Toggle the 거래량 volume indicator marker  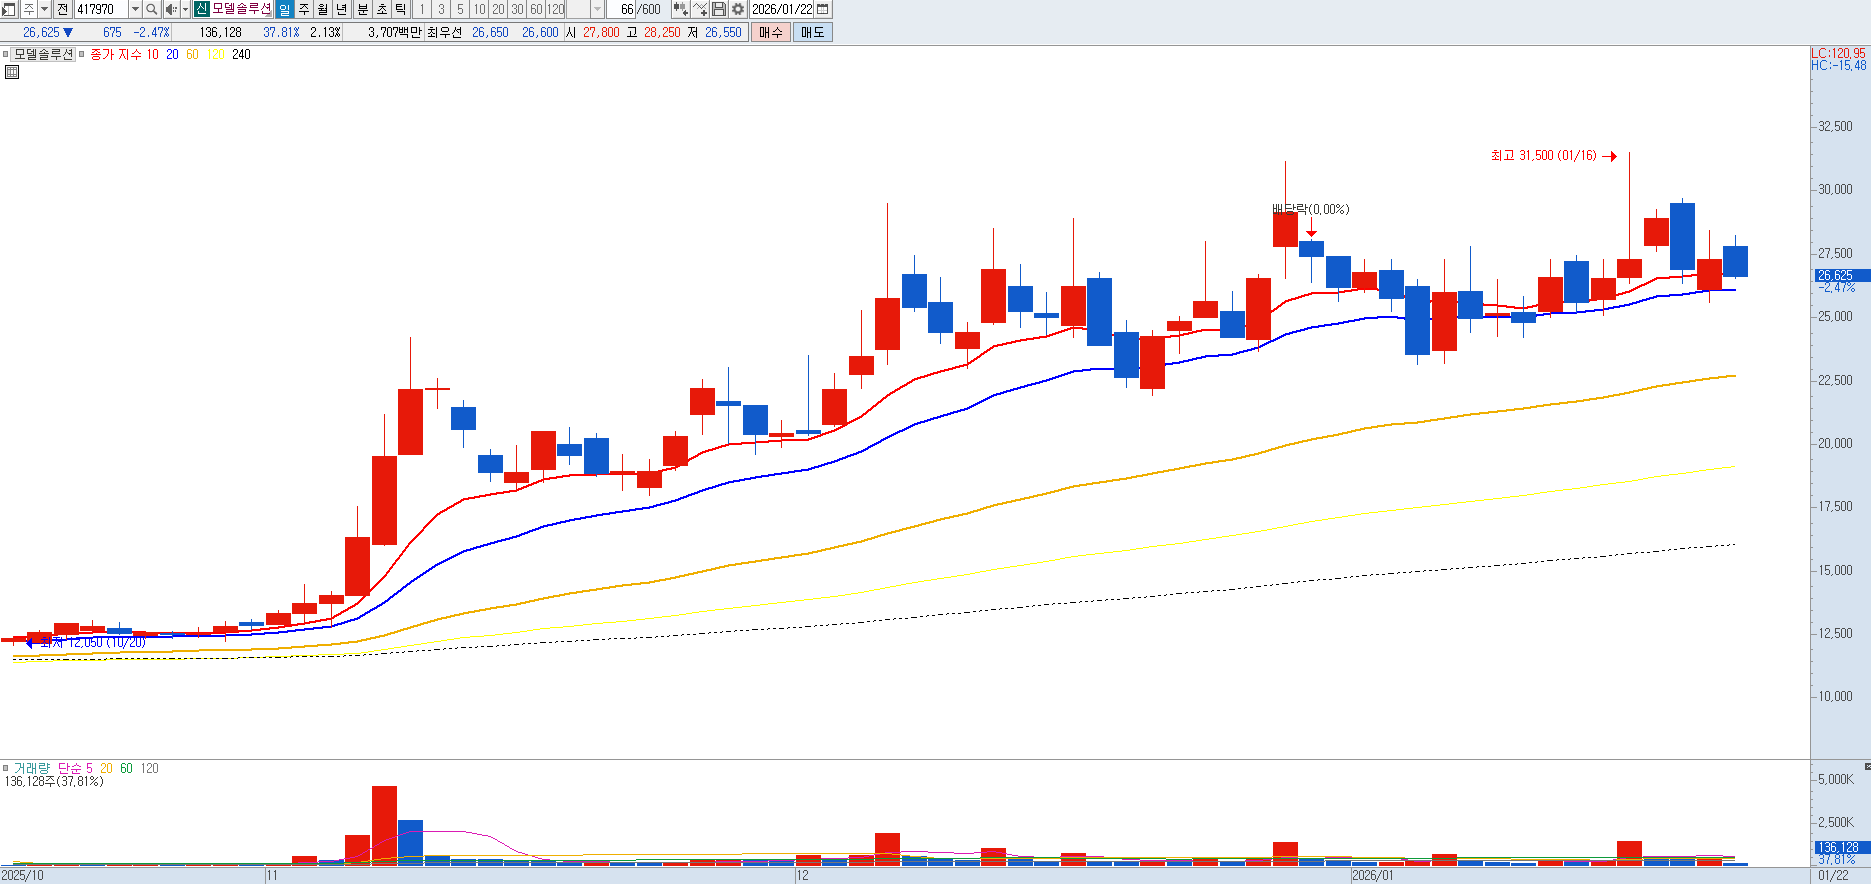click(x=6, y=768)
